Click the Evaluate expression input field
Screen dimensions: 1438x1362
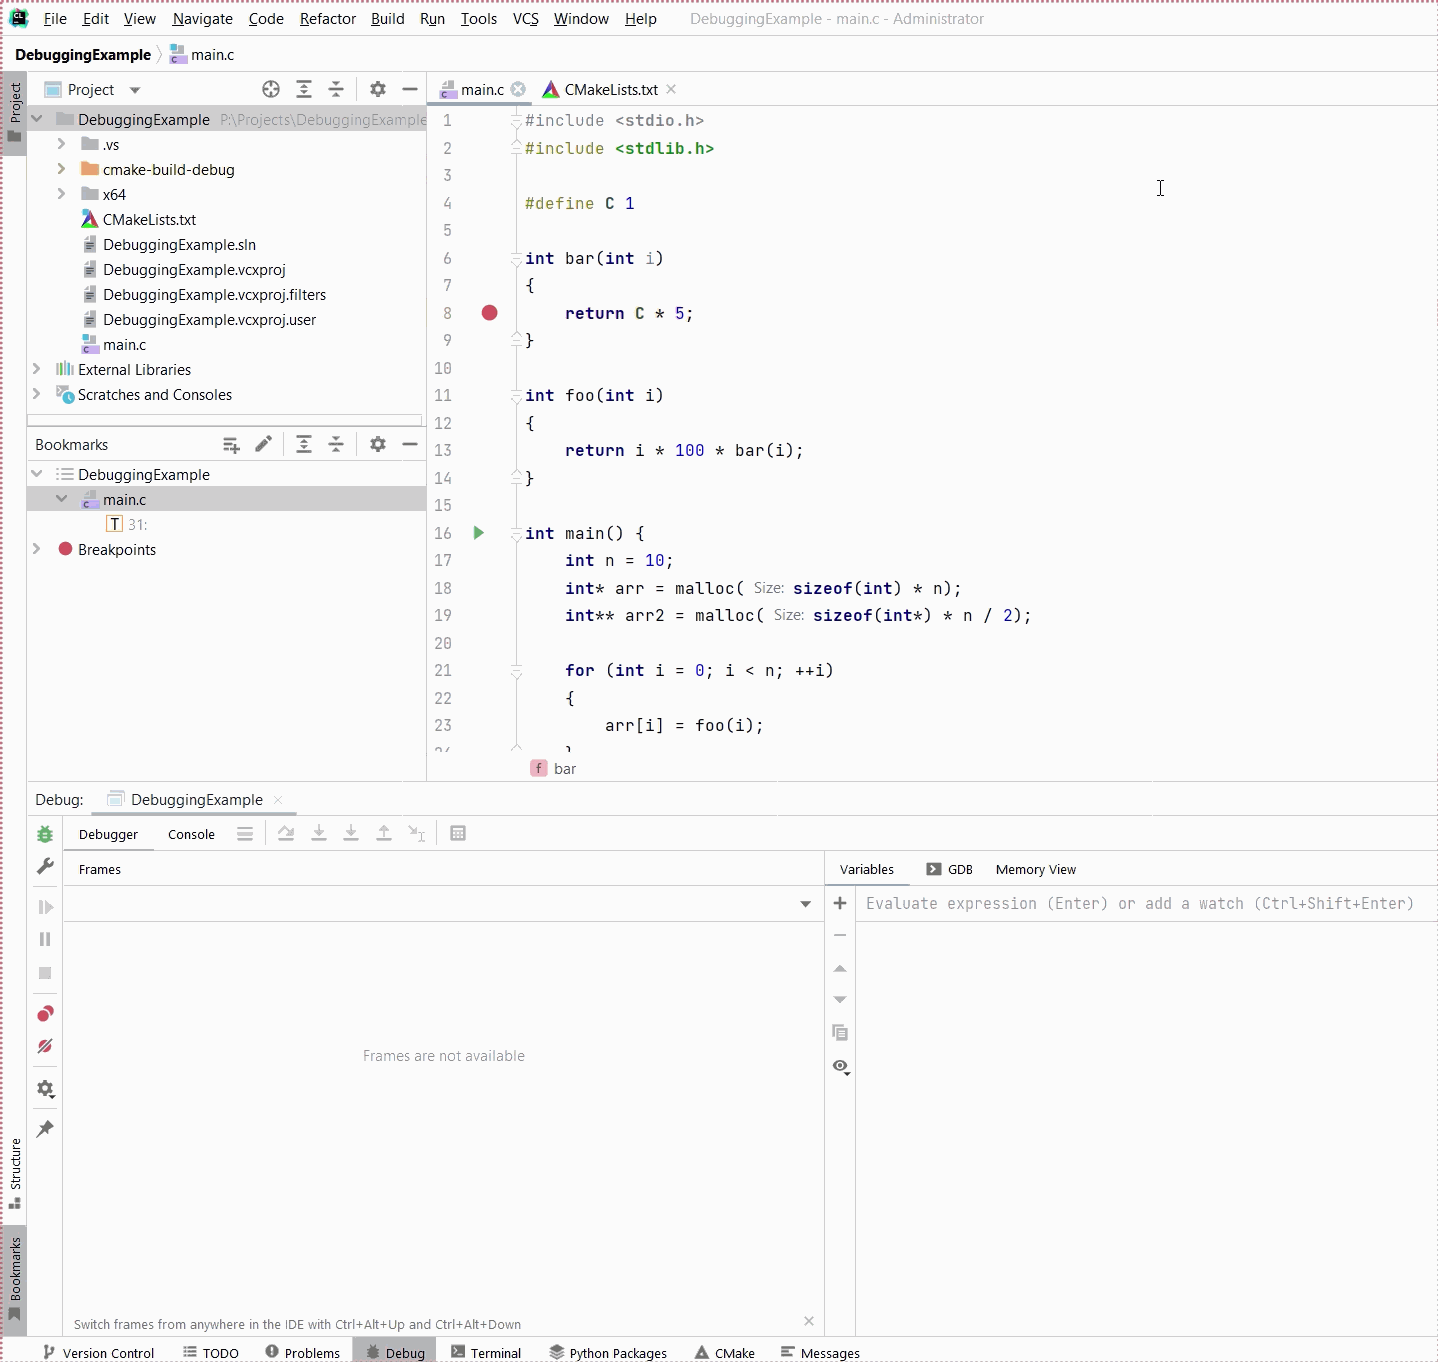1140,903
